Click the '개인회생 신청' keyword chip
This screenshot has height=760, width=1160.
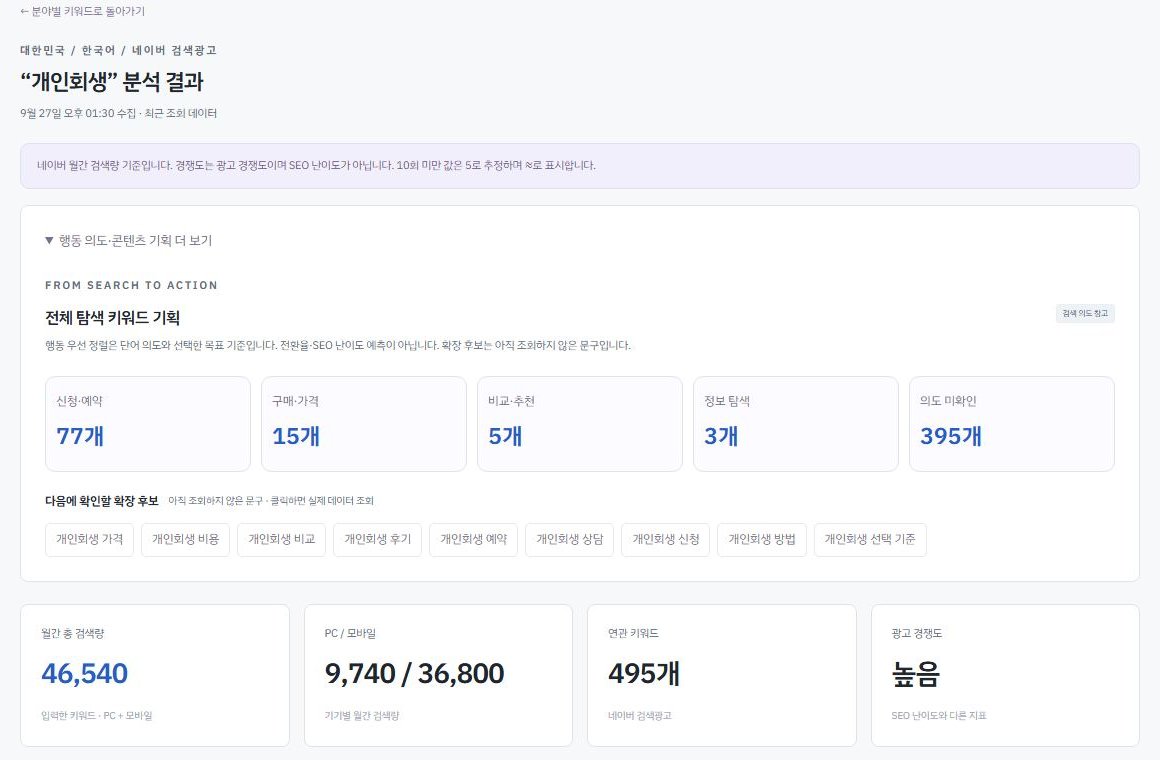pyautogui.click(x=666, y=539)
